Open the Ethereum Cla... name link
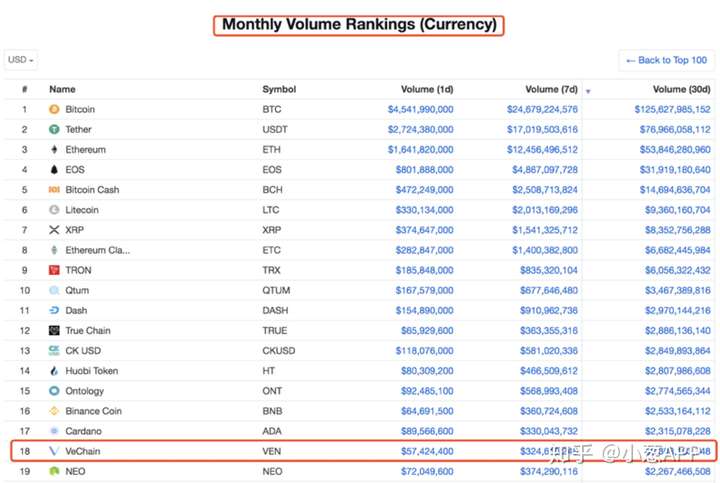This screenshot has width=720, height=483. 98,250
